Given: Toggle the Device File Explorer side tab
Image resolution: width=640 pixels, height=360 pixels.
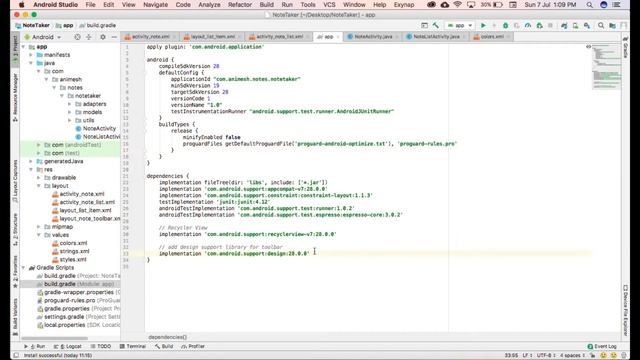Looking at the screenshot, I should coord(625,310).
